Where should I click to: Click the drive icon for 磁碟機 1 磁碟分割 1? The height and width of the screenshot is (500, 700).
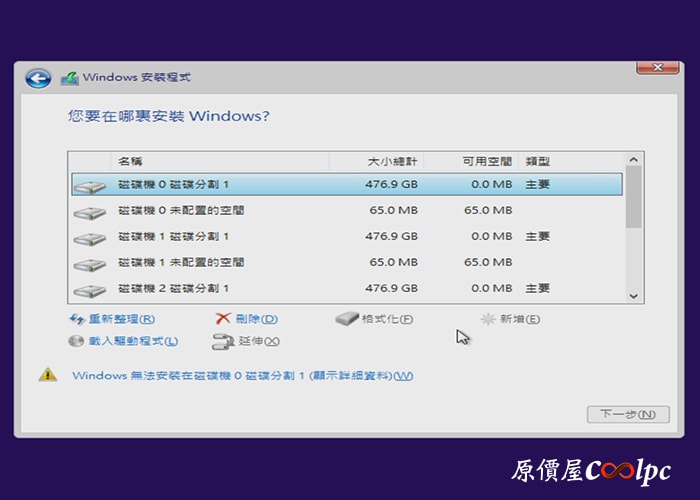(x=90, y=238)
